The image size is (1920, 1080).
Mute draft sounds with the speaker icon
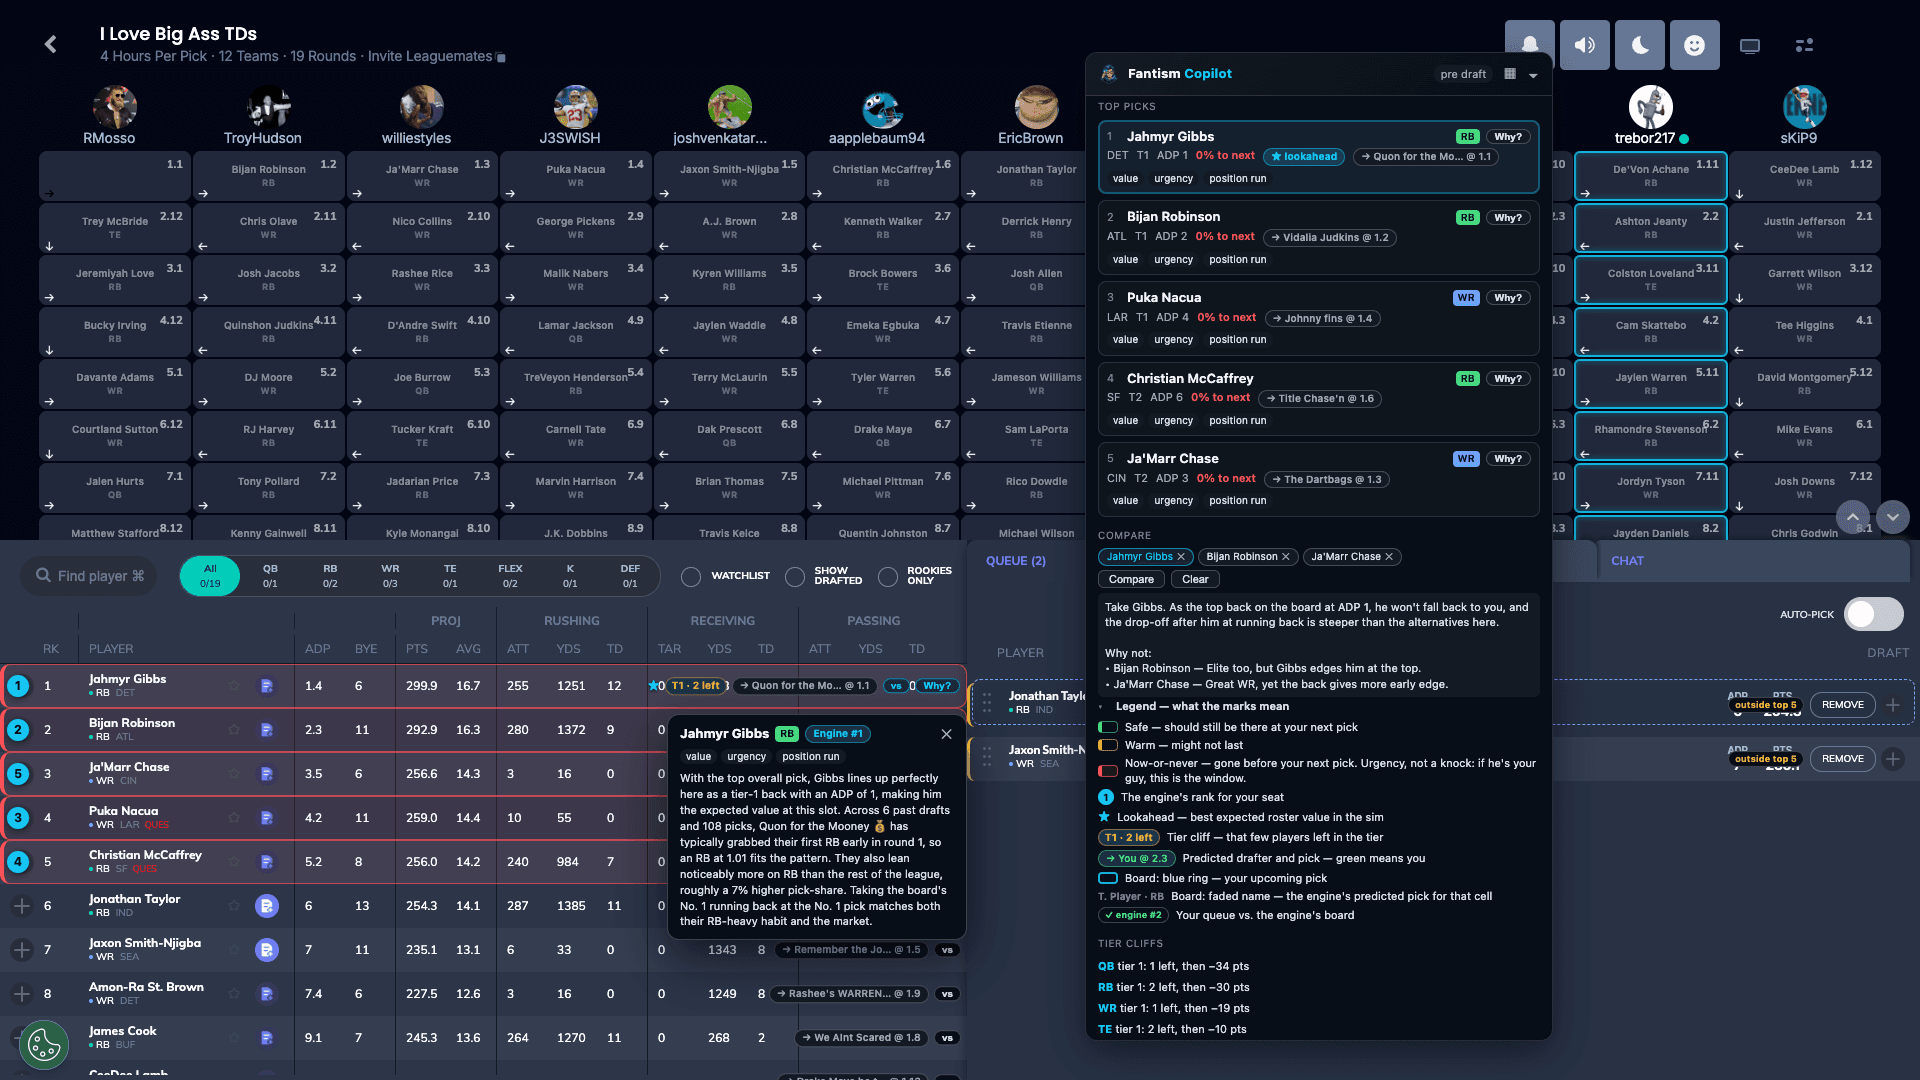tap(1585, 45)
